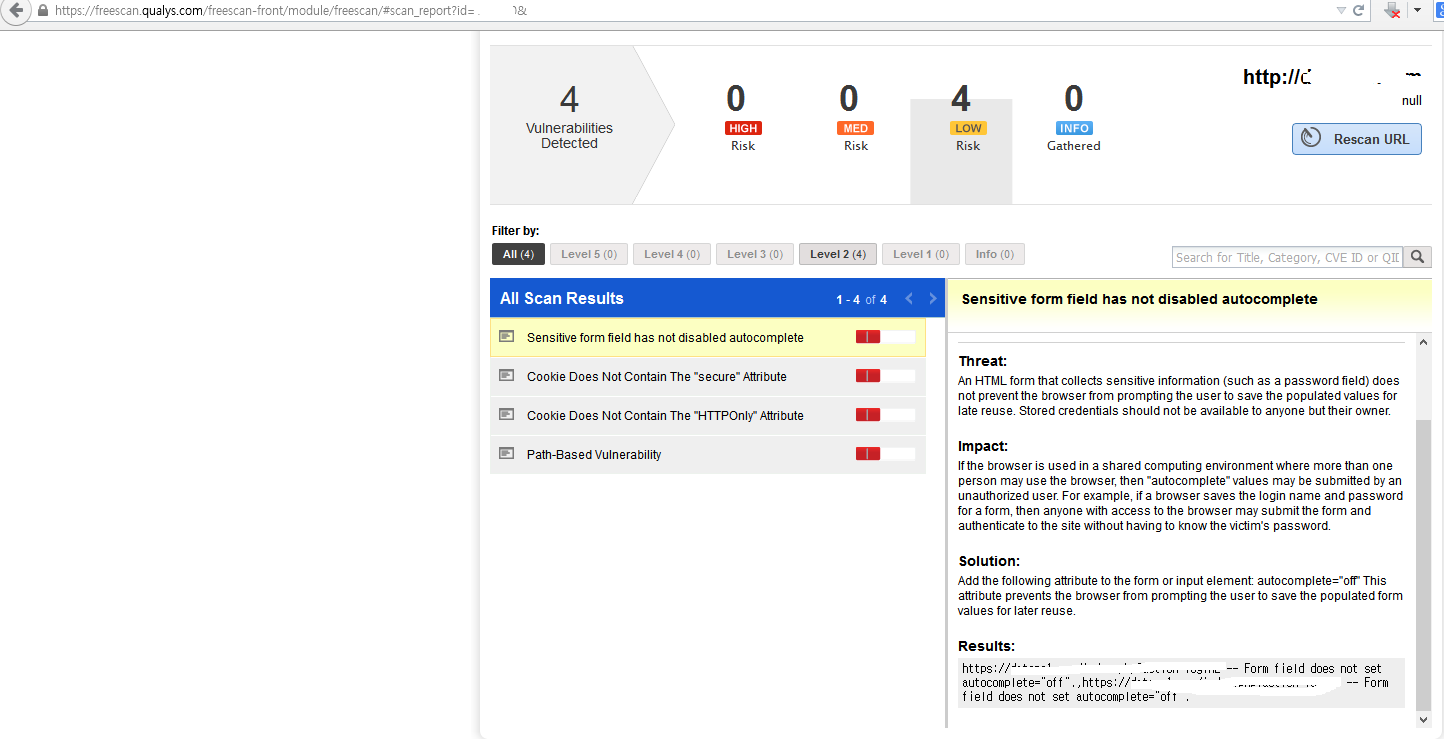Screen dimensions: 1444x739
Task: Select the 0 MED Risk counter
Action: tap(855, 117)
